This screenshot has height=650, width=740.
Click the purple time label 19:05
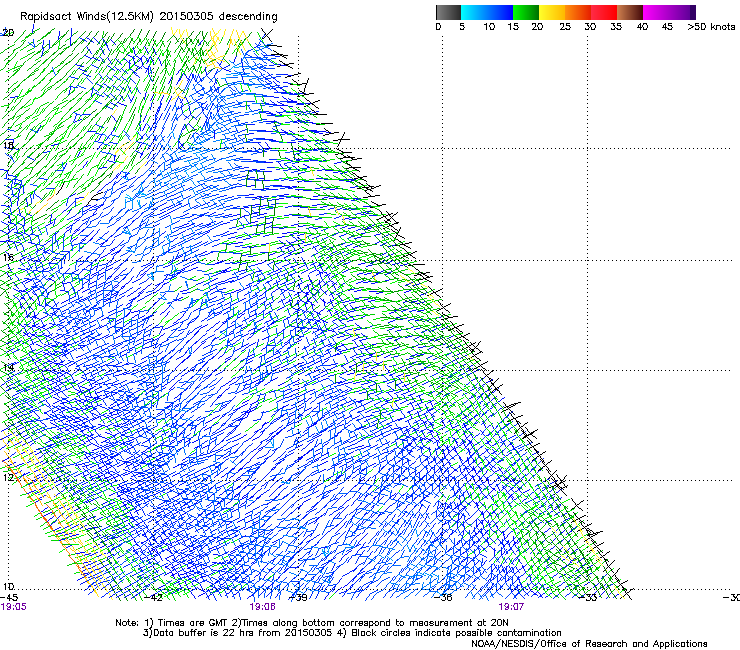[14, 607]
